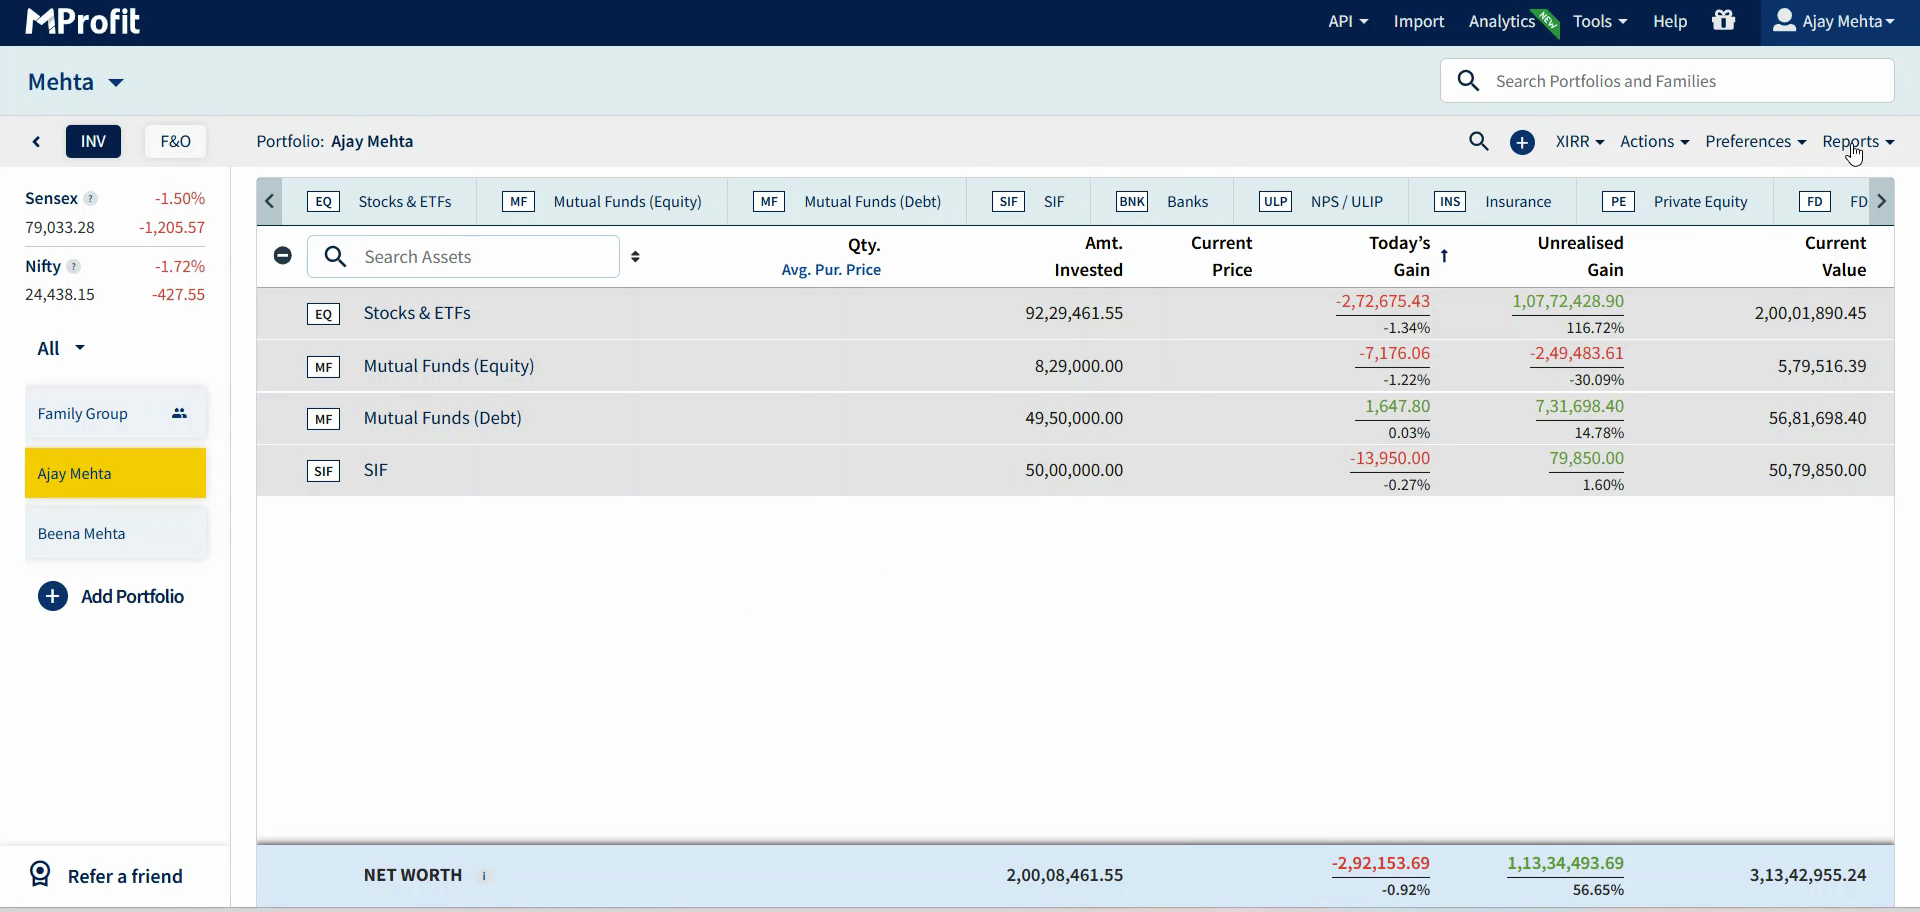
Task: Toggle sort on Today's Gain column
Action: coord(1444,256)
